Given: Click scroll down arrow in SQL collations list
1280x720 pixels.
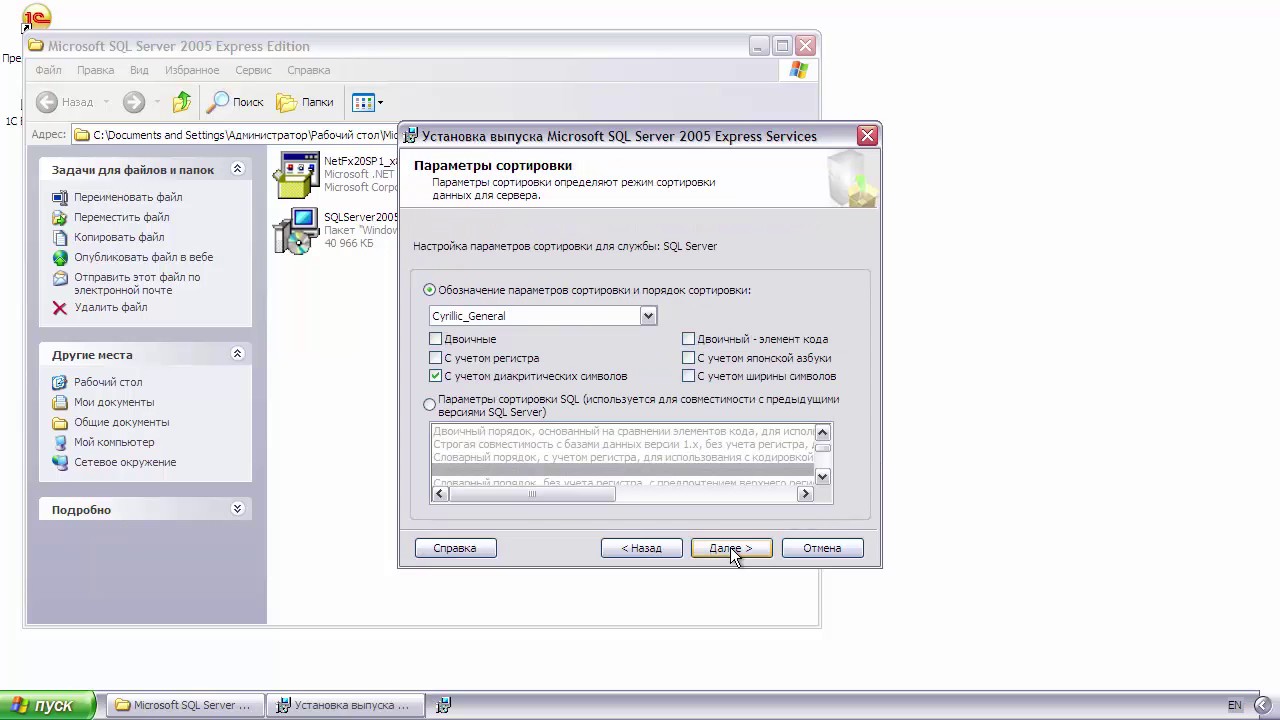Looking at the screenshot, I should [x=823, y=477].
